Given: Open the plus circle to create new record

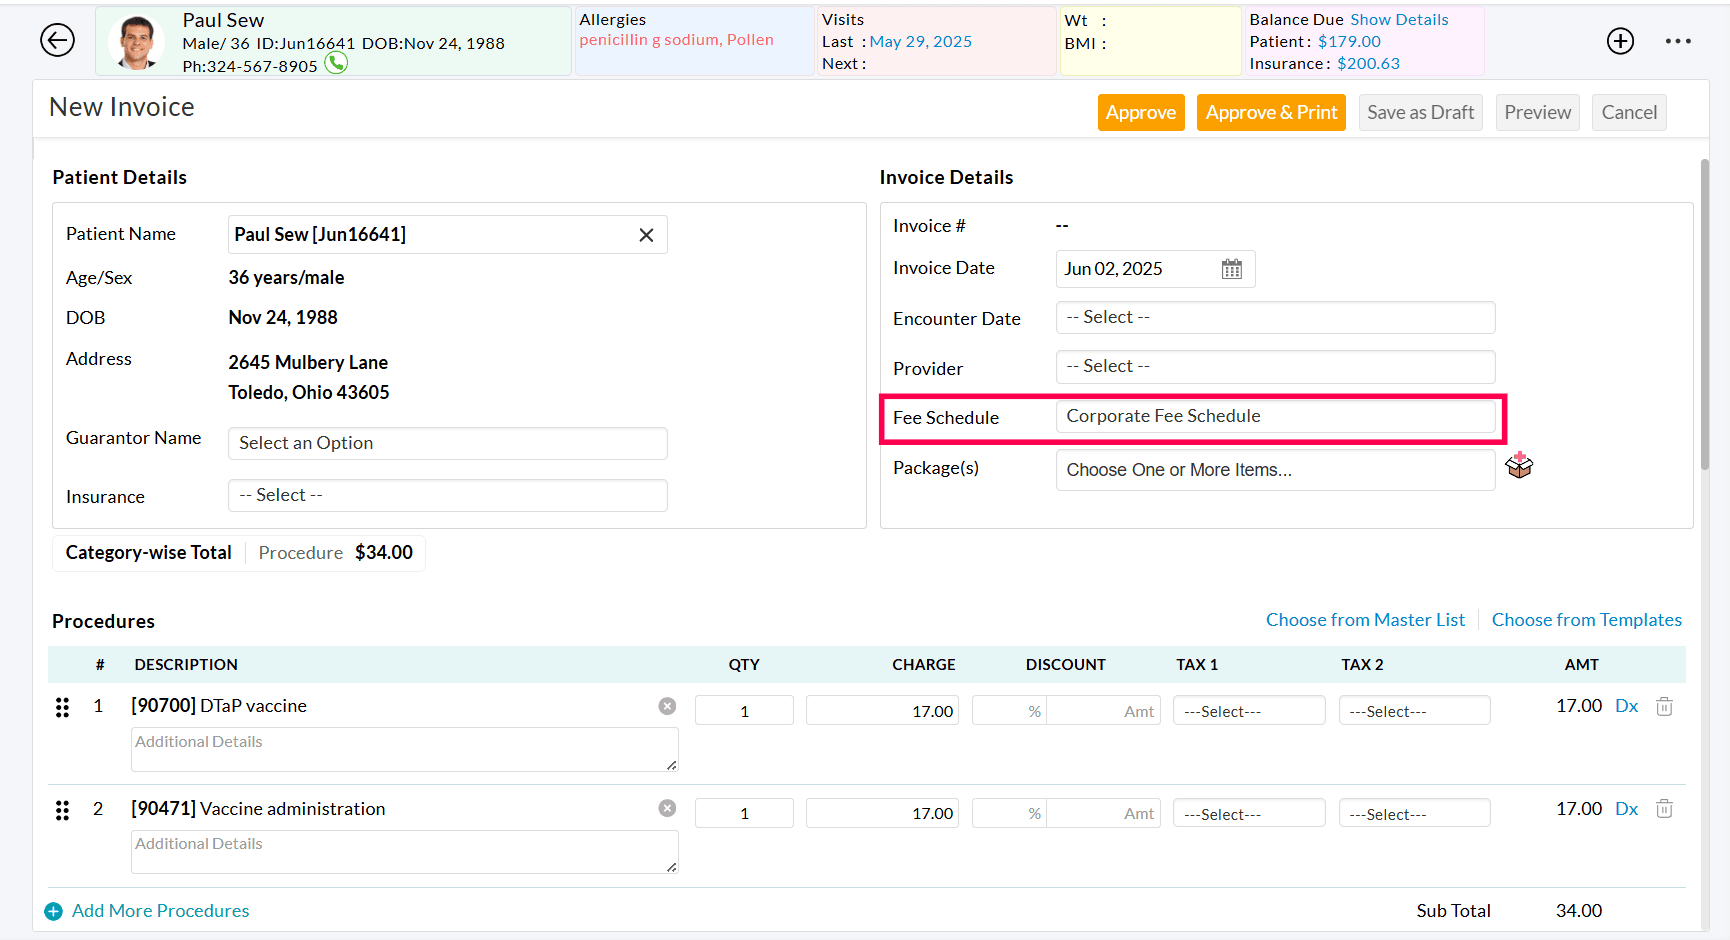Looking at the screenshot, I should pos(1620,41).
